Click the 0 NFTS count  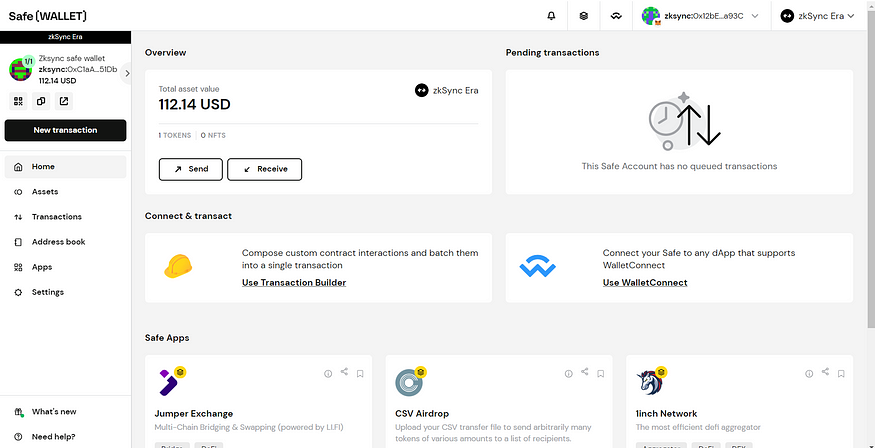[213, 136]
